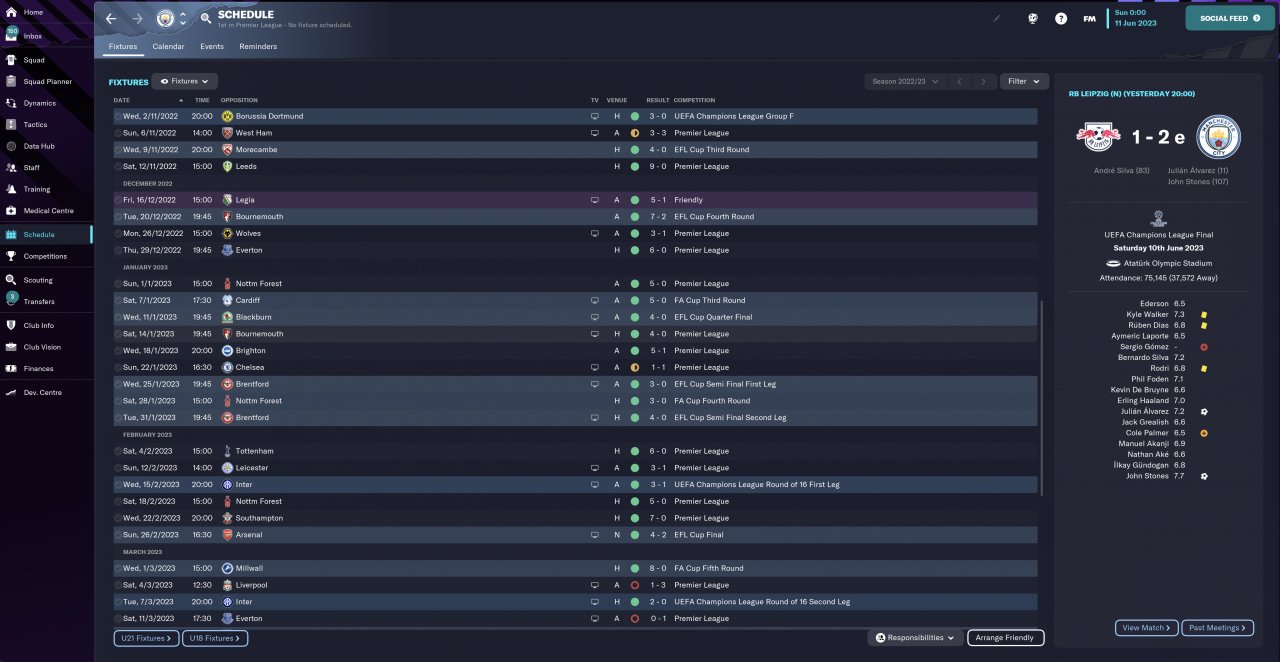Navigate back with the left arrow
Image resolution: width=1280 pixels, height=662 pixels.
pos(111,18)
